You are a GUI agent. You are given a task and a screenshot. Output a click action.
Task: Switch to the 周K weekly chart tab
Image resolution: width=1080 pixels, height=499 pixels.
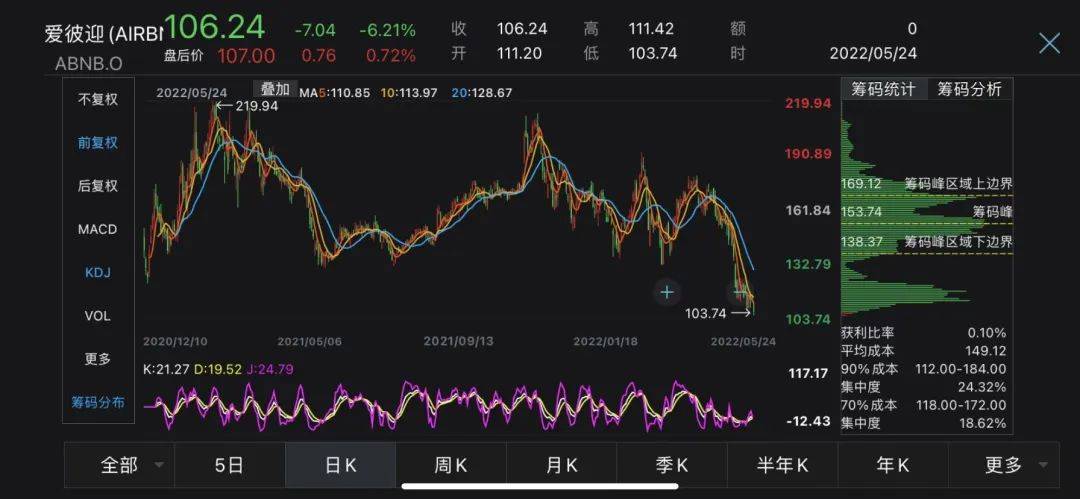click(450, 465)
